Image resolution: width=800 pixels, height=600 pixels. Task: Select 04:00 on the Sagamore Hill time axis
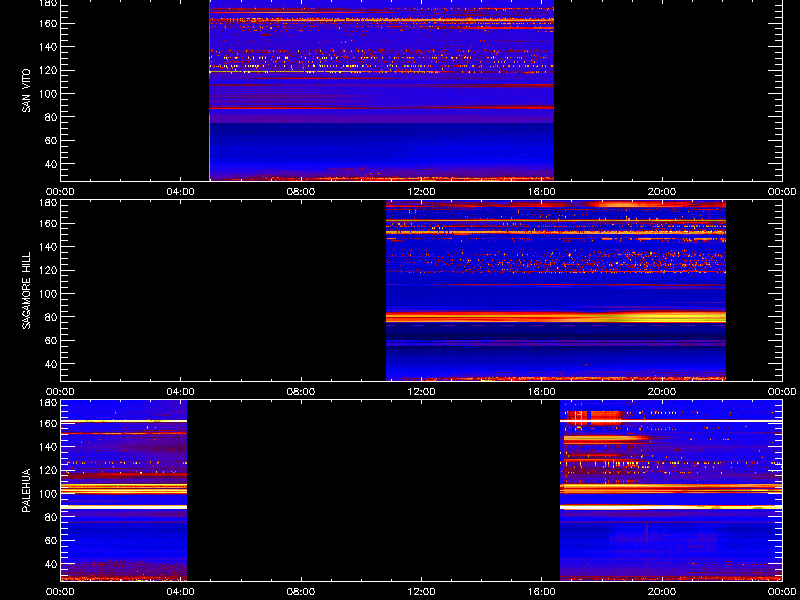pos(181,392)
